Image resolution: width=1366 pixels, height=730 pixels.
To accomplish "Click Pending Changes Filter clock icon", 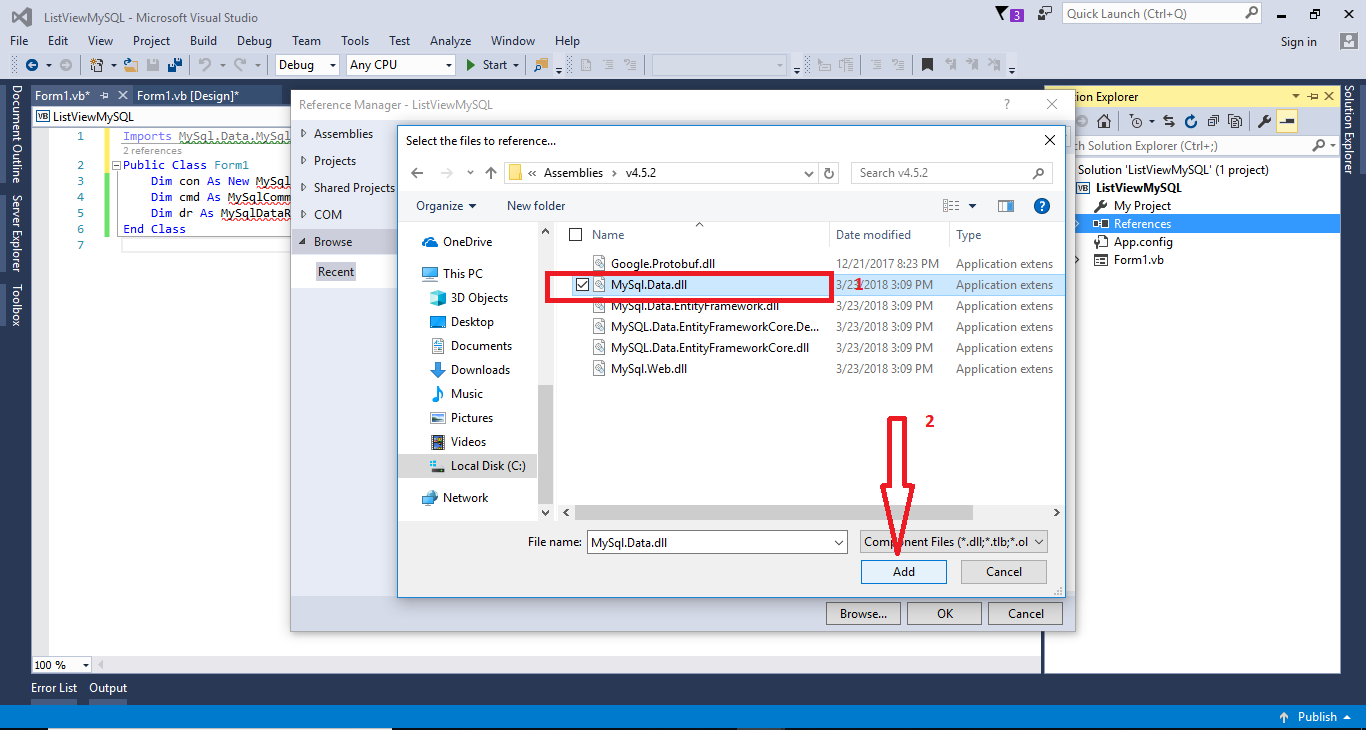I will pos(1136,121).
